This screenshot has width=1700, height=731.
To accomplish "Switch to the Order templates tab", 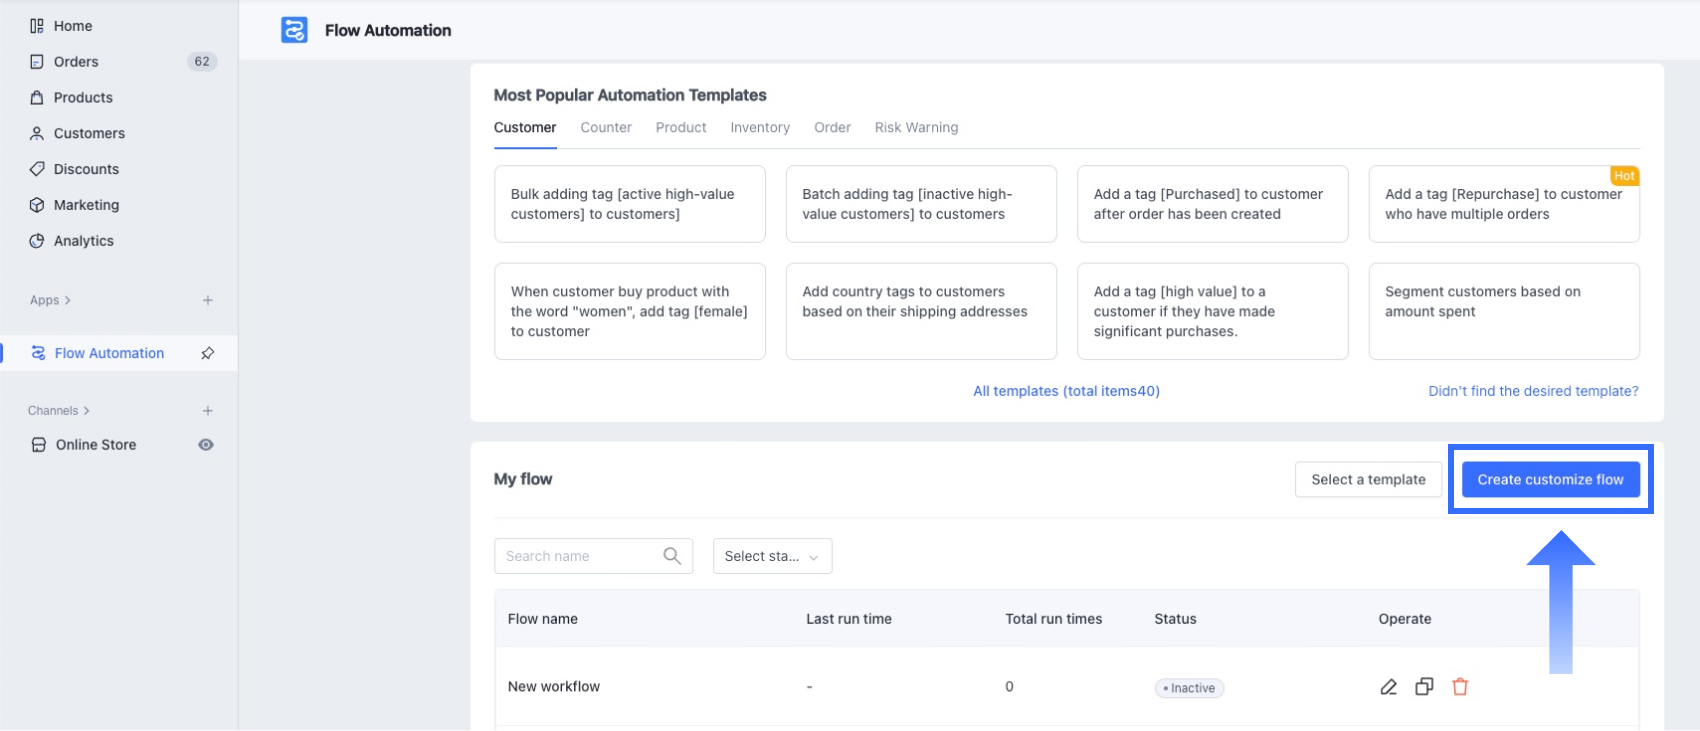I will click(832, 128).
